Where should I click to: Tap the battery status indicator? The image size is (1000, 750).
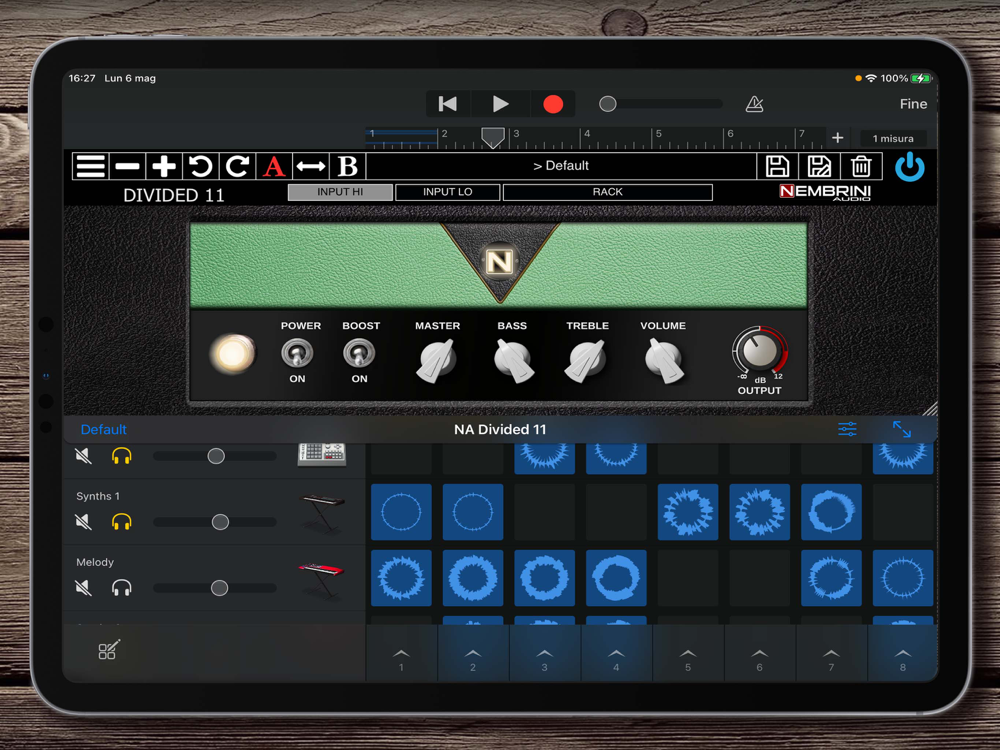pos(921,78)
